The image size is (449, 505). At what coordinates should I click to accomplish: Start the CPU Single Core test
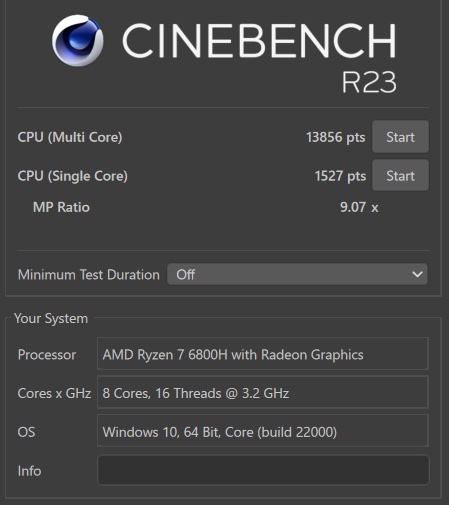point(400,175)
